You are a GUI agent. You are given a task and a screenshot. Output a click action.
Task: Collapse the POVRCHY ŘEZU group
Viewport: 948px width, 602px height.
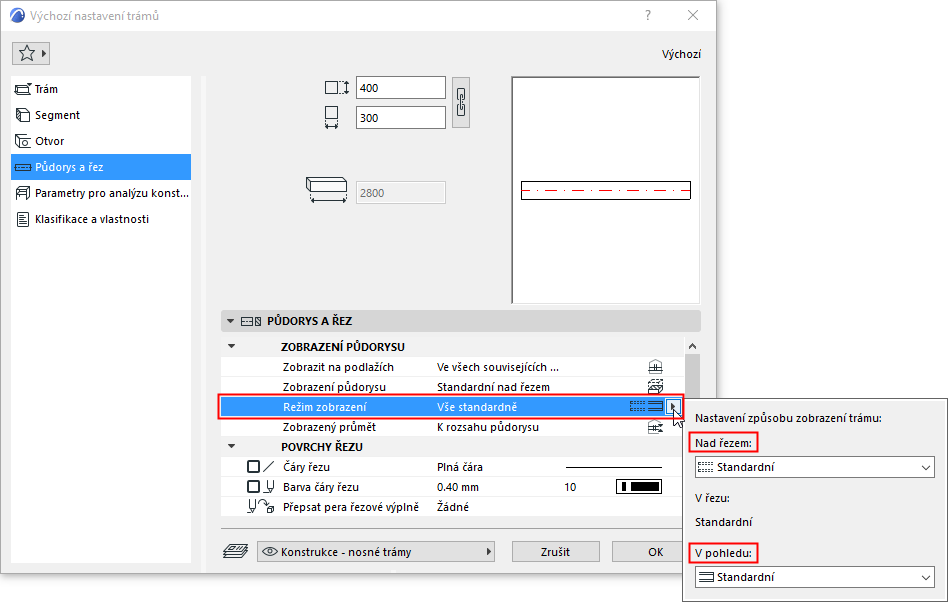[x=231, y=446]
